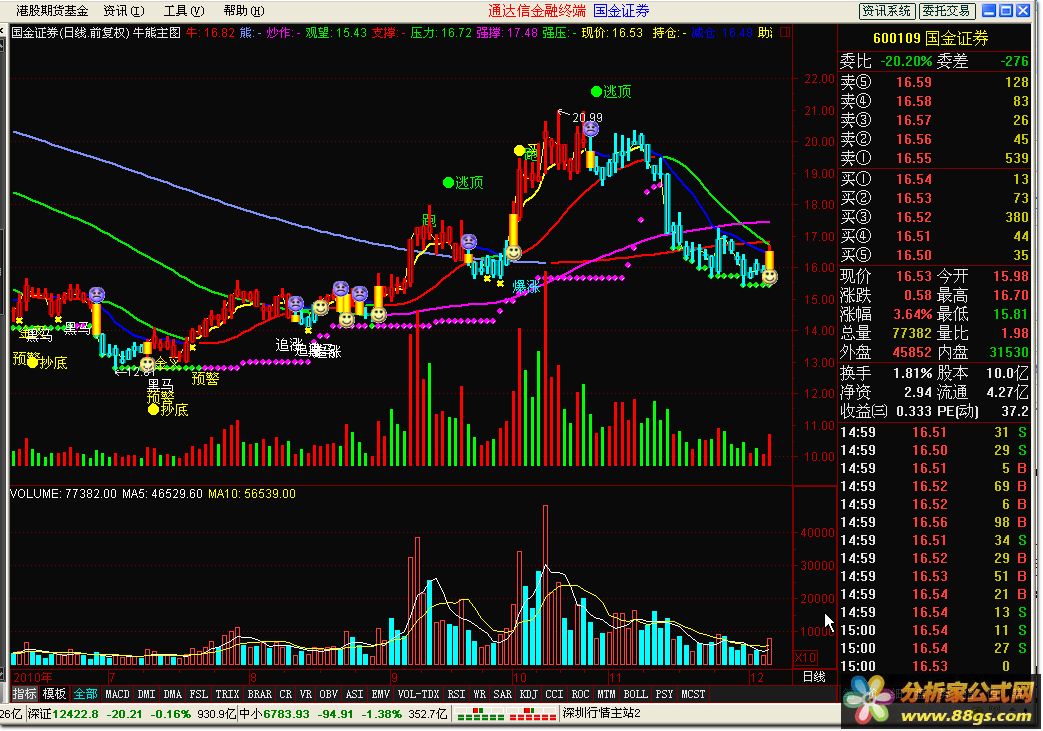Viewport: 1043px width, 731px height.
Task: Click the 深证 12422.8 index in status bar
Action: [63, 714]
